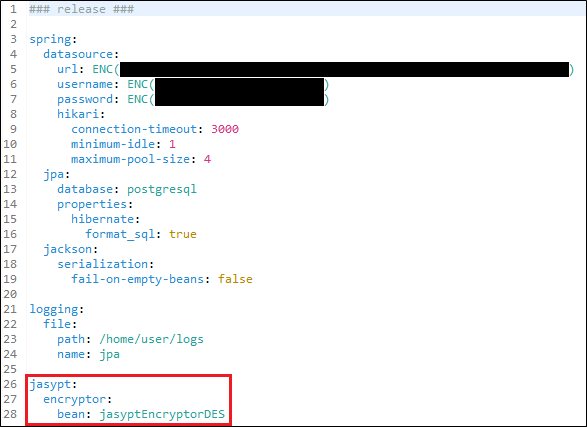Select the 'spring' key
This screenshot has width=587, height=427.
50,40
